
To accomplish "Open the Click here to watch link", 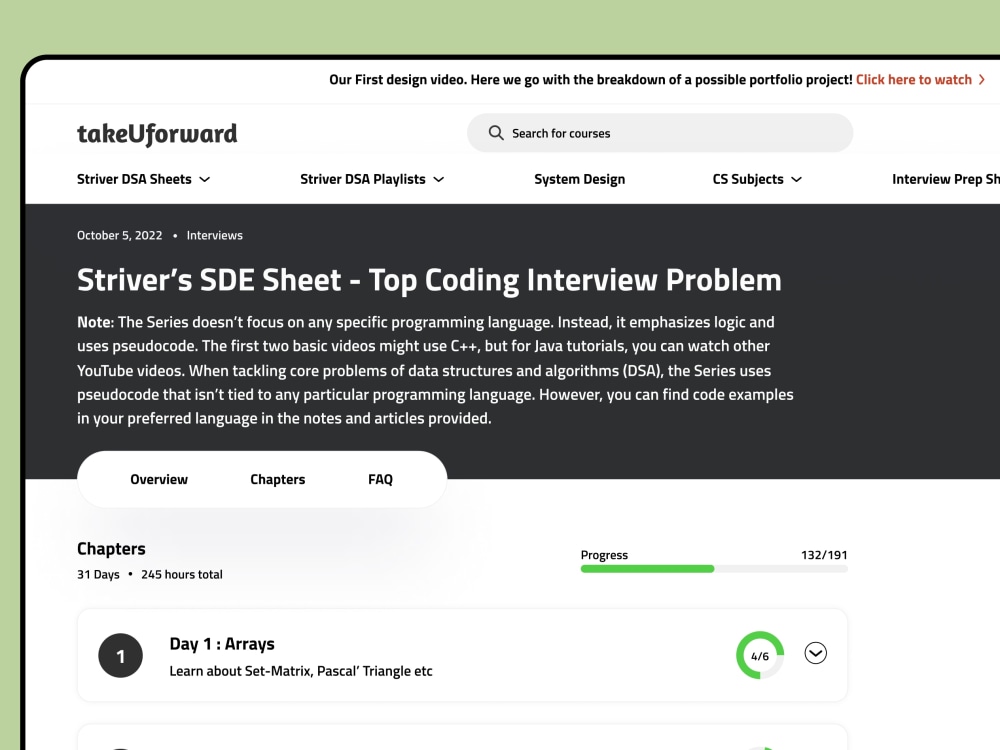I will point(913,80).
